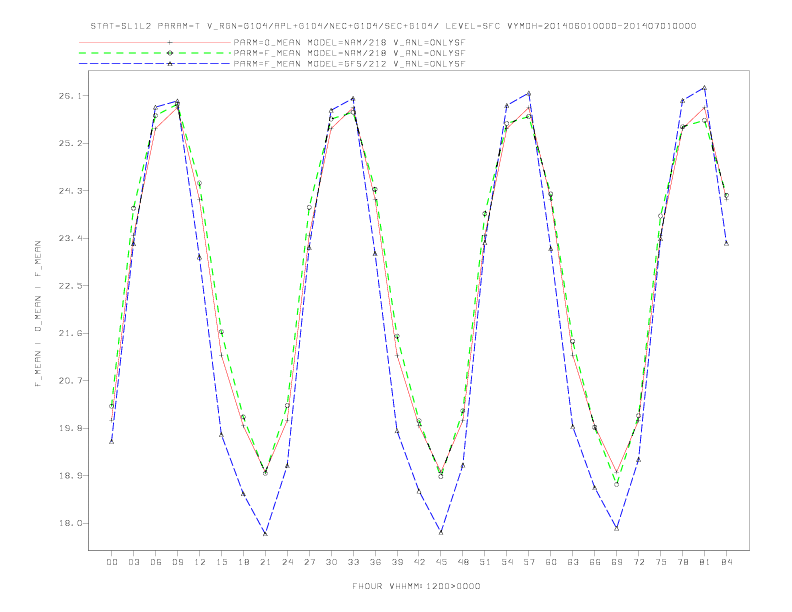Click blue triangle data point at hour 69 minimum
Image resolution: width=792 pixels, height=612 pixels.
[x=617, y=529]
